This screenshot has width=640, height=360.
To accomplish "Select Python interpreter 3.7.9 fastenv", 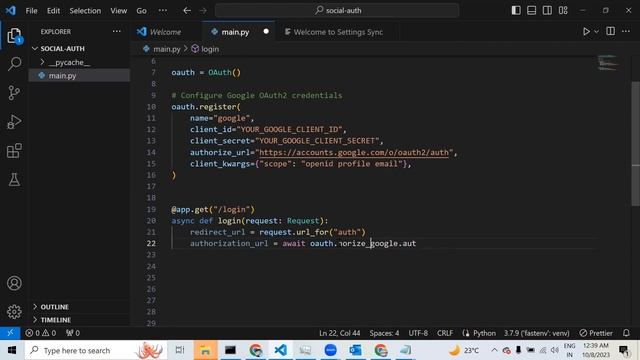I will [536, 333].
